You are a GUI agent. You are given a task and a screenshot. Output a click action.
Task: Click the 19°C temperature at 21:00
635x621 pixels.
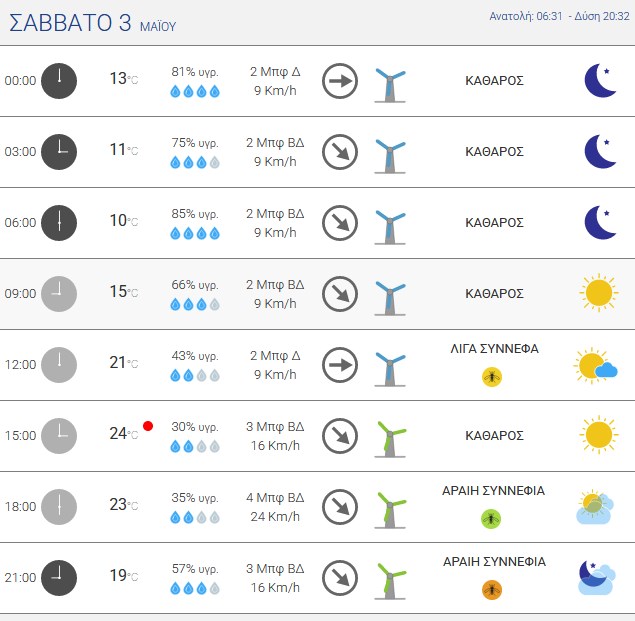click(124, 575)
